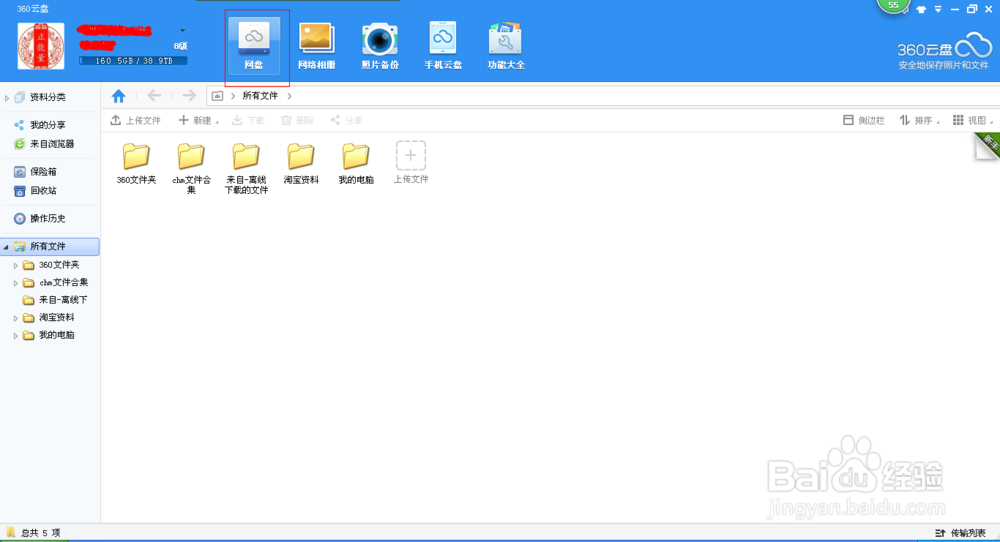Image resolution: width=1000 pixels, height=542 pixels.
Task: Select 所有文件 in the breadcrumb path
Action: (260, 96)
